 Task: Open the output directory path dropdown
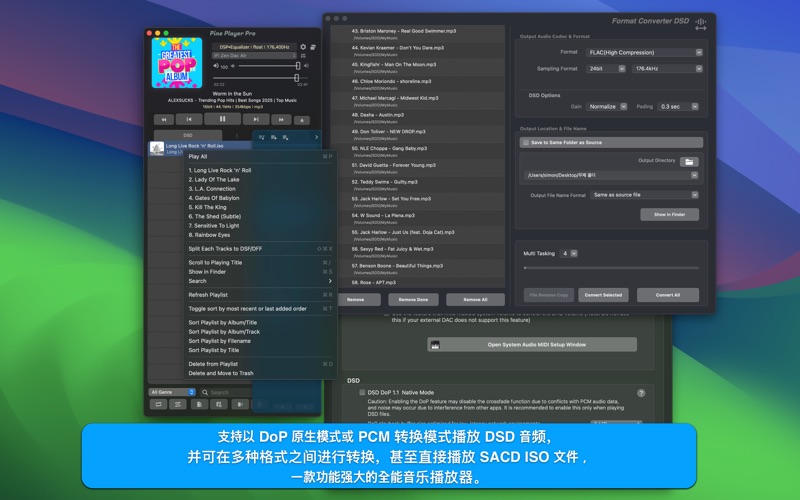(611, 176)
